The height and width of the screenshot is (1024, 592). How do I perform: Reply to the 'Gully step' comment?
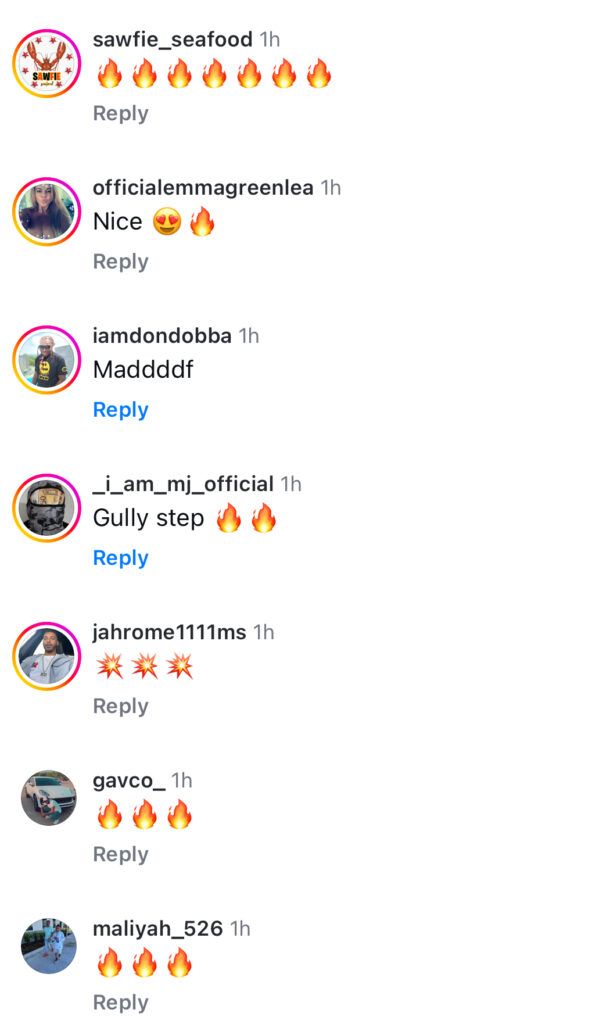click(x=120, y=558)
